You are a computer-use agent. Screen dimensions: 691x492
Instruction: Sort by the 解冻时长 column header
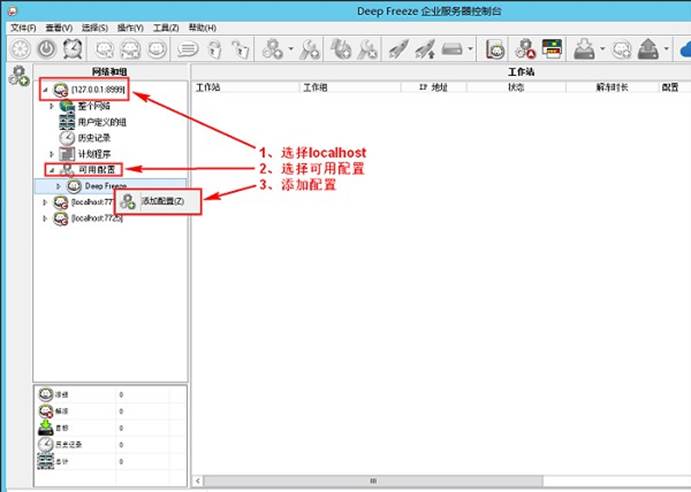pos(612,87)
